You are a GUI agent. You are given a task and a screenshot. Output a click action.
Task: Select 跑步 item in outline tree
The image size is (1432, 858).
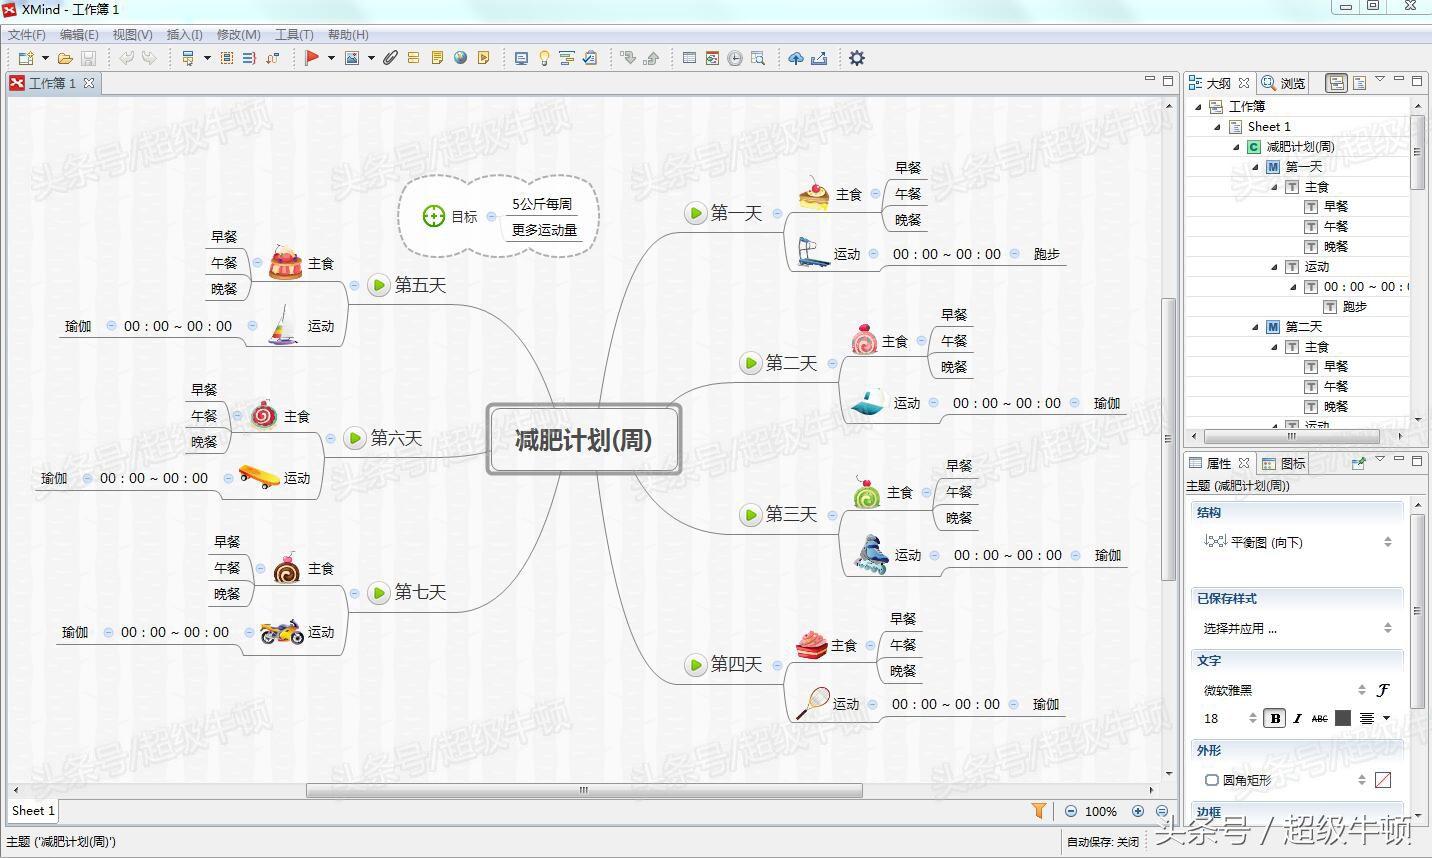point(1354,307)
